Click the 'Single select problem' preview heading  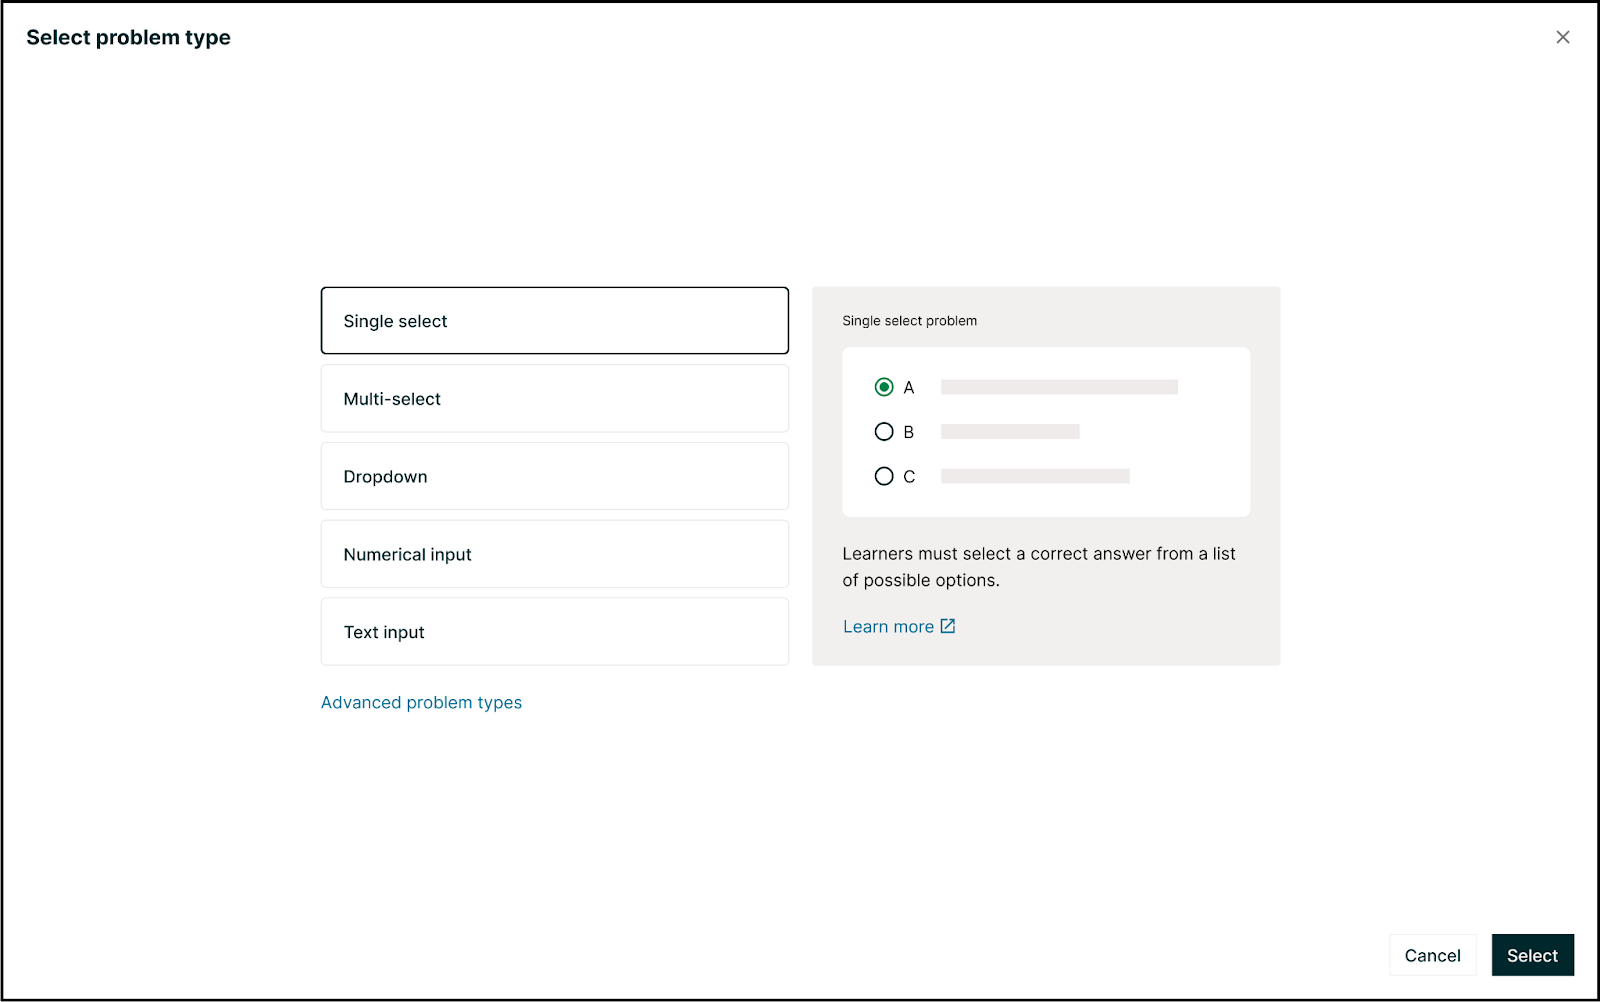pyautogui.click(x=909, y=321)
